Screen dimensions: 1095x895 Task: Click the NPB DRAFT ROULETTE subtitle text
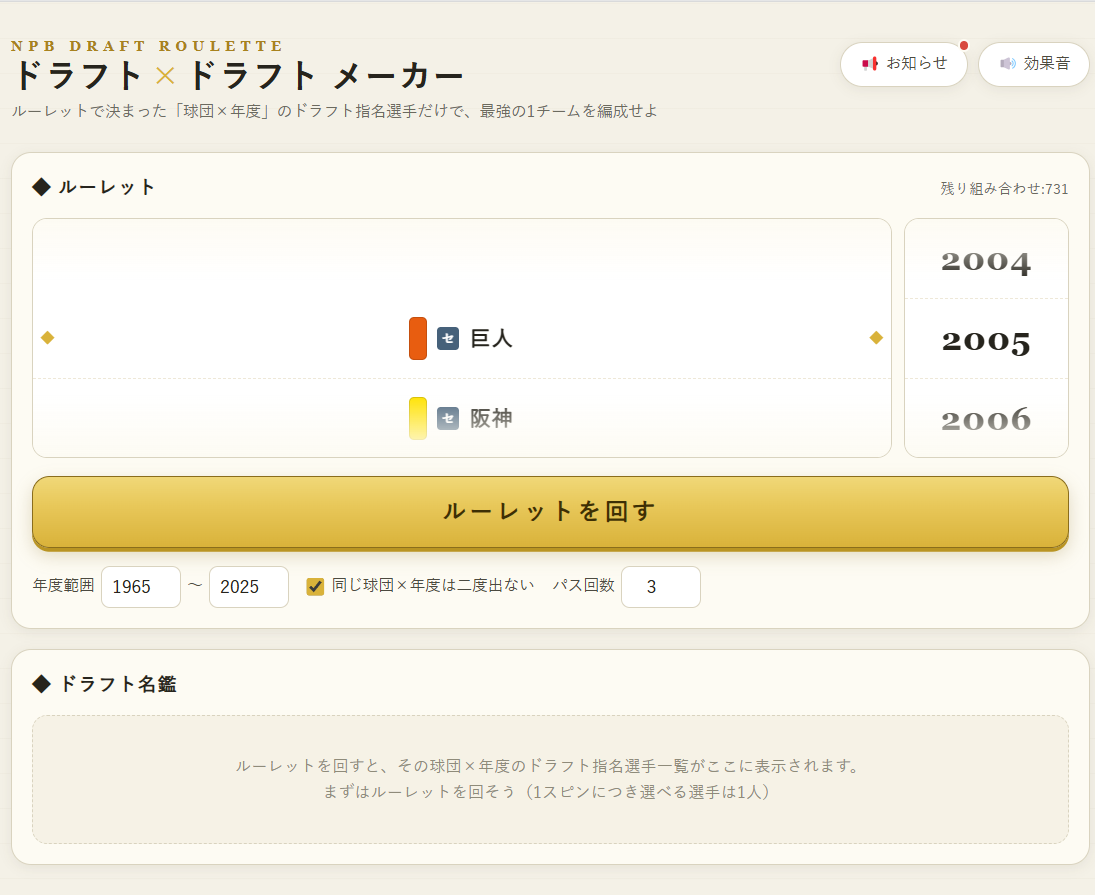[x=147, y=46]
